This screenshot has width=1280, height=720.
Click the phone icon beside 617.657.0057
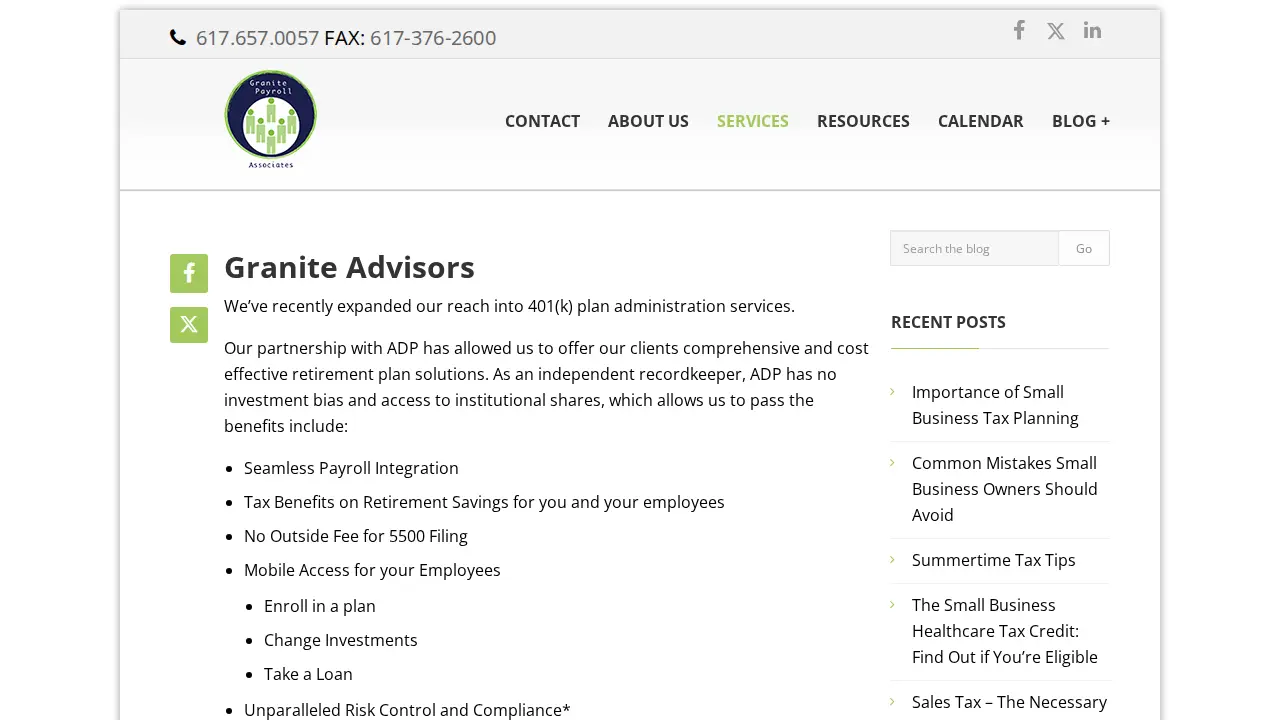tap(178, 38)
